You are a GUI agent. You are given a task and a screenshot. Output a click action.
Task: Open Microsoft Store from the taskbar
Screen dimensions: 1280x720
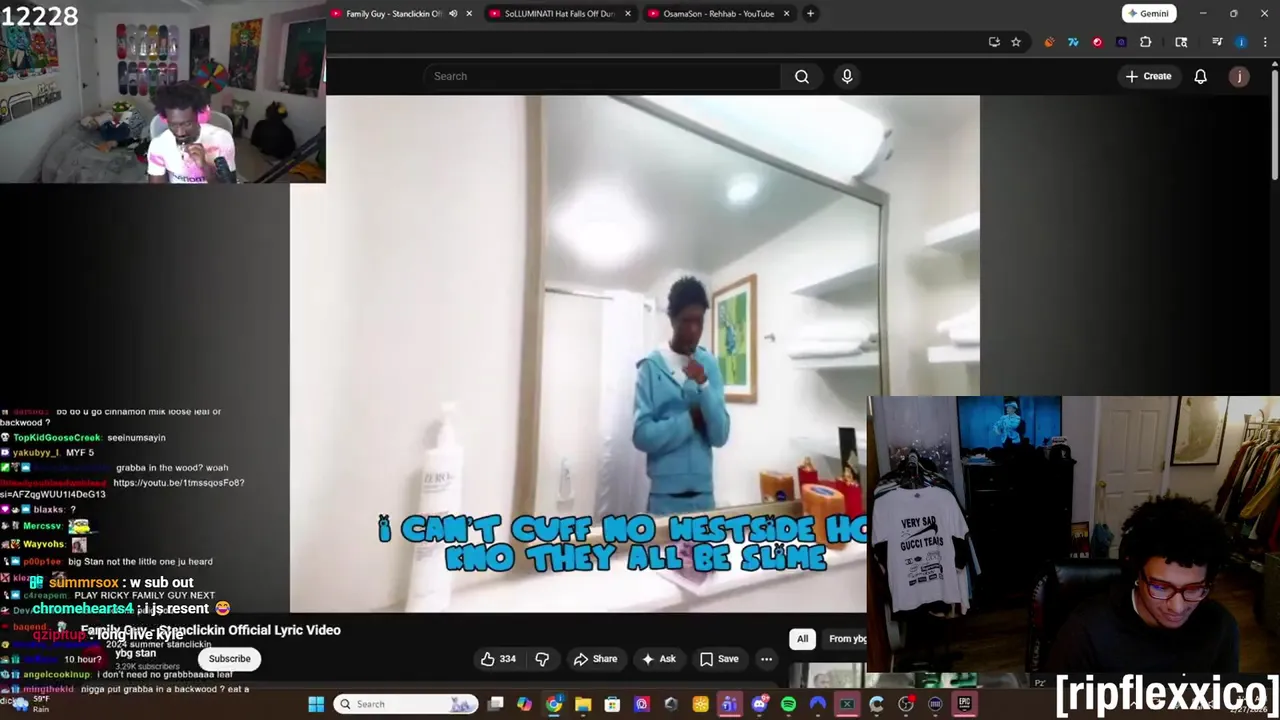612,704
